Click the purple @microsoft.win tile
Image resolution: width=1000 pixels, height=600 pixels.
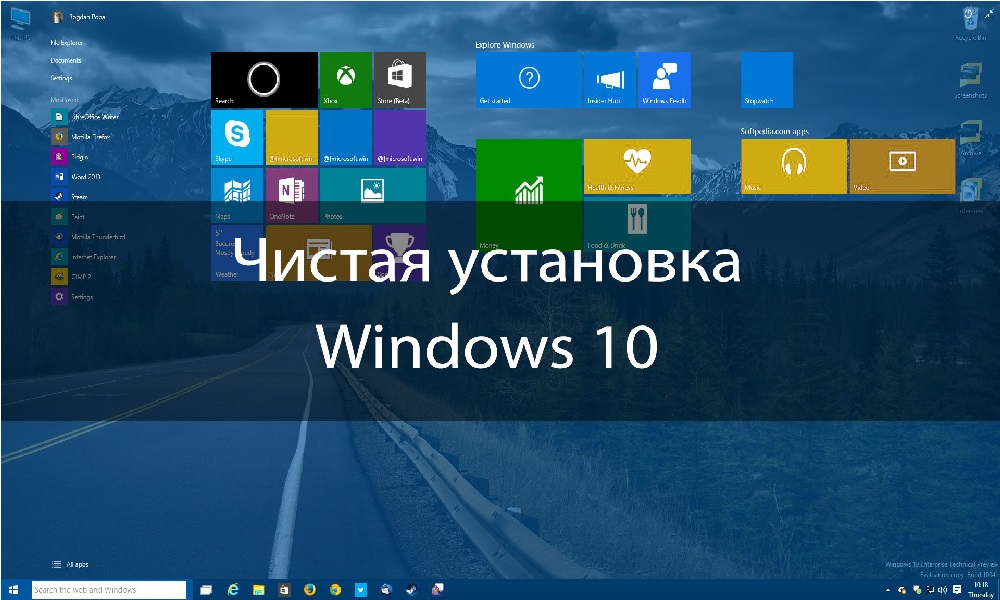(x=400, y=137)
